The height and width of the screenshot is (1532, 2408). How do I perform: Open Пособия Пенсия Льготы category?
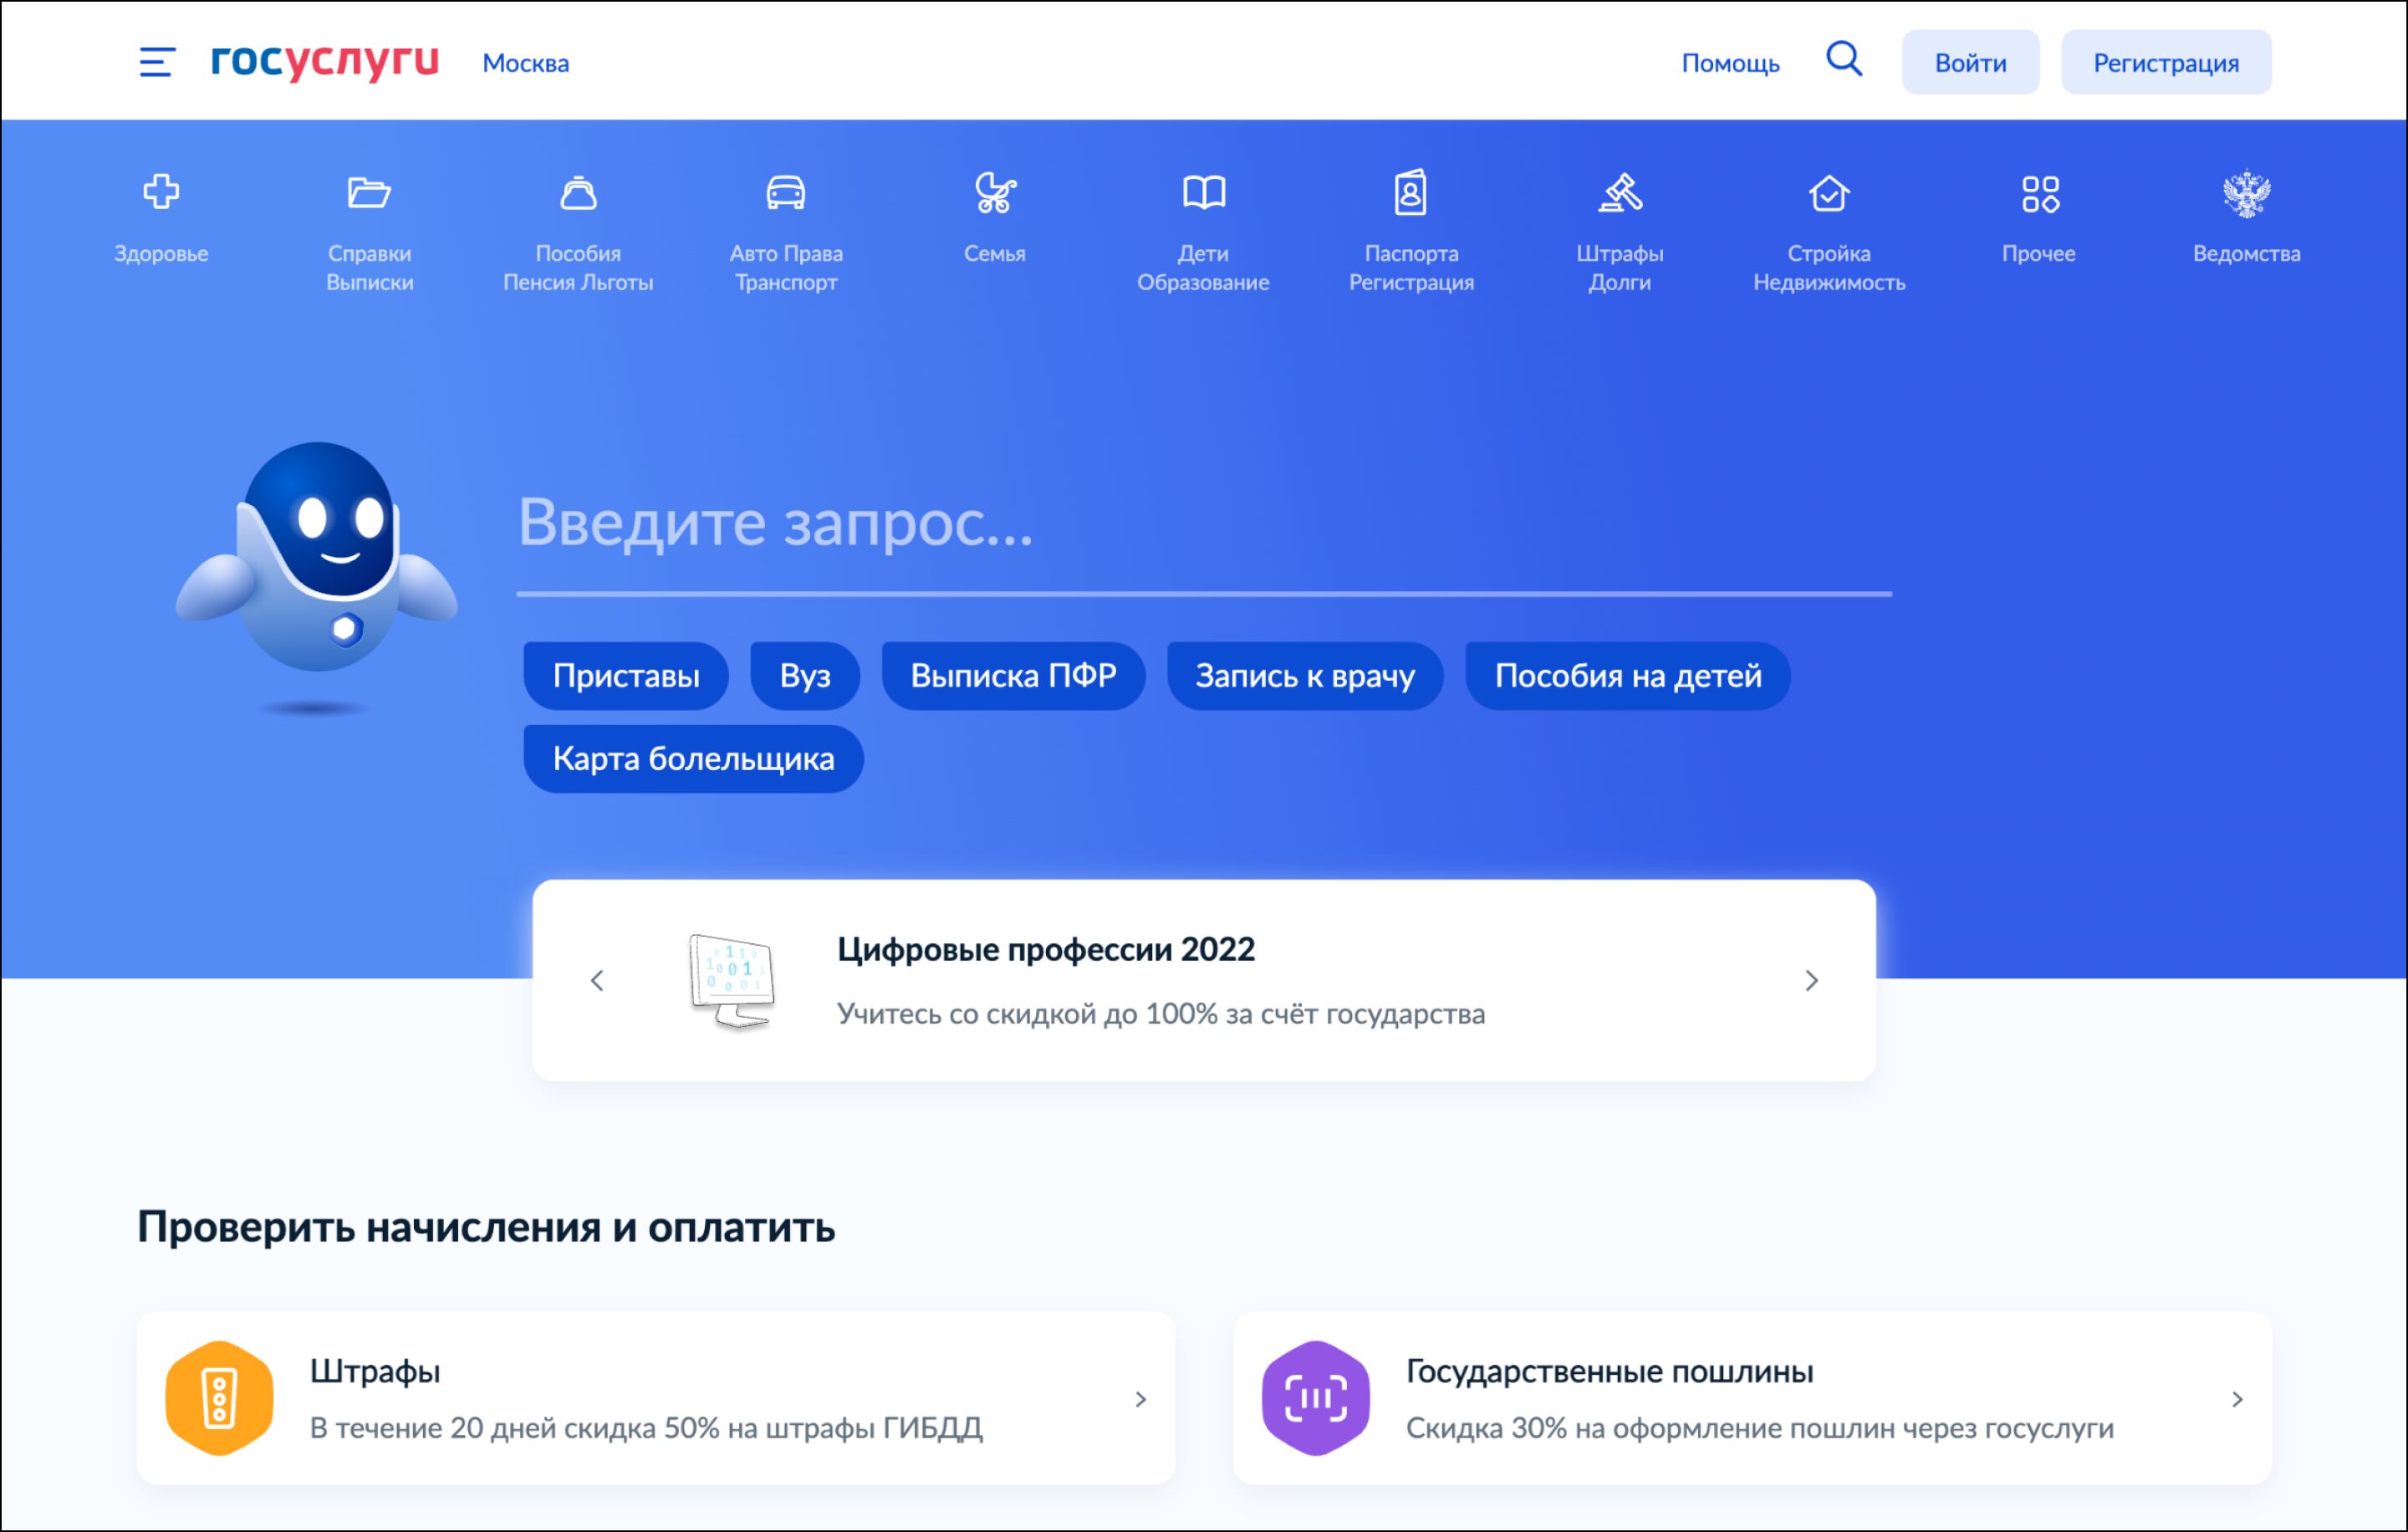click(x=578, y=231)
